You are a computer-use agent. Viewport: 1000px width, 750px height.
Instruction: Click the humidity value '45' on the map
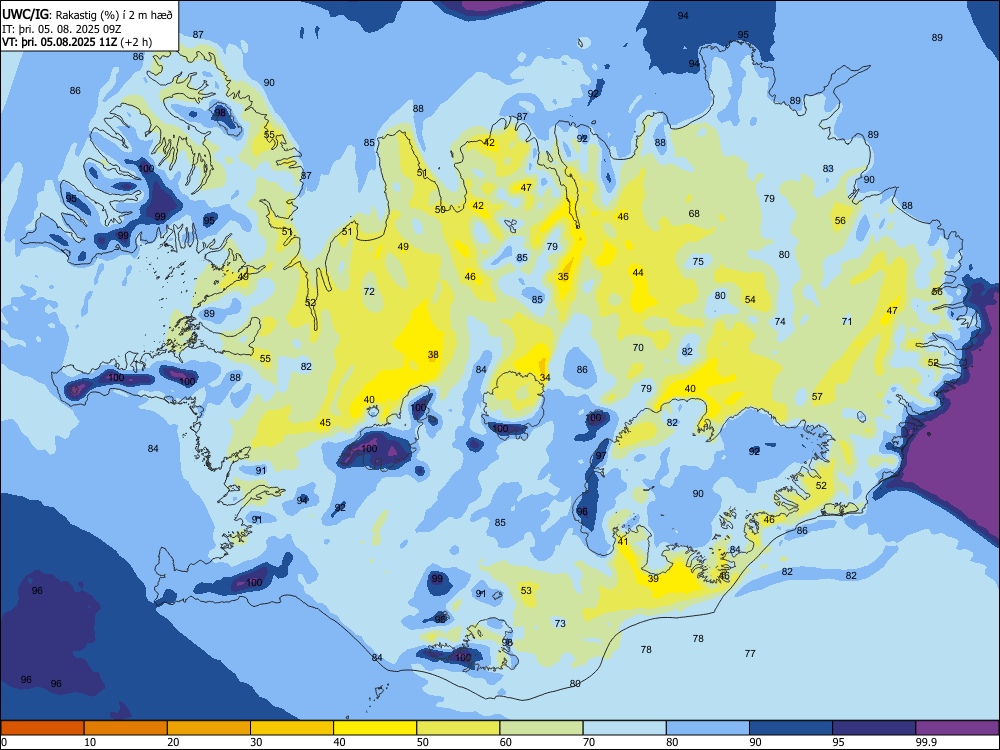coord(325,423)
